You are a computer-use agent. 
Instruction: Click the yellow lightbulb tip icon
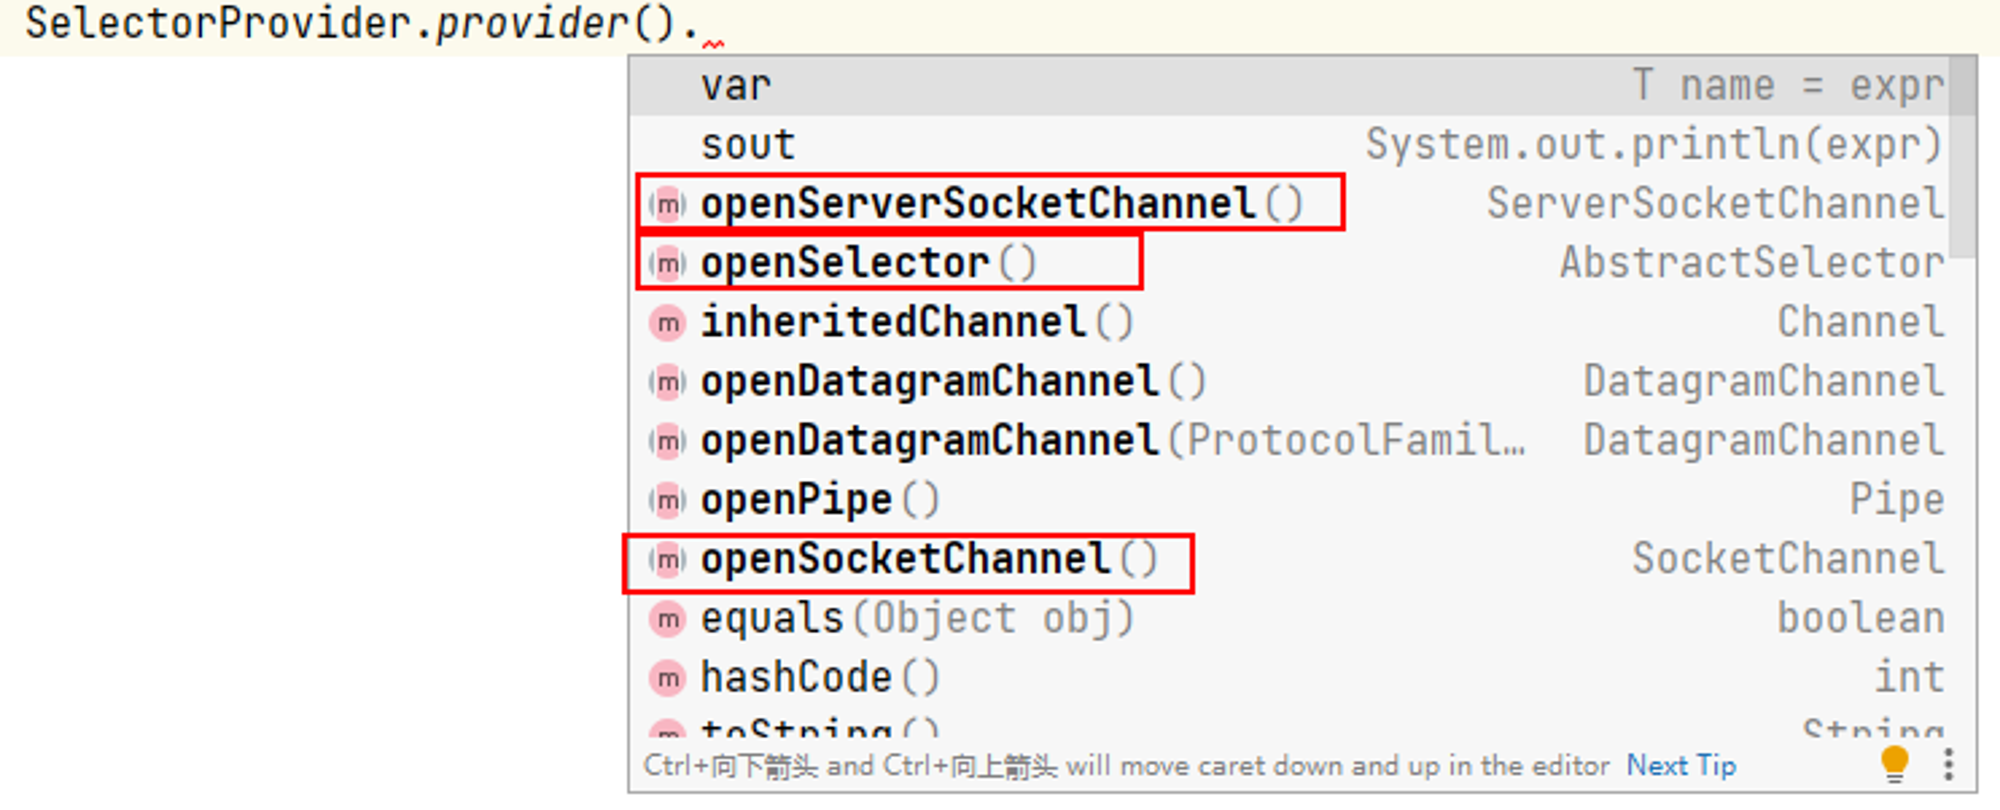point(1894,765)
